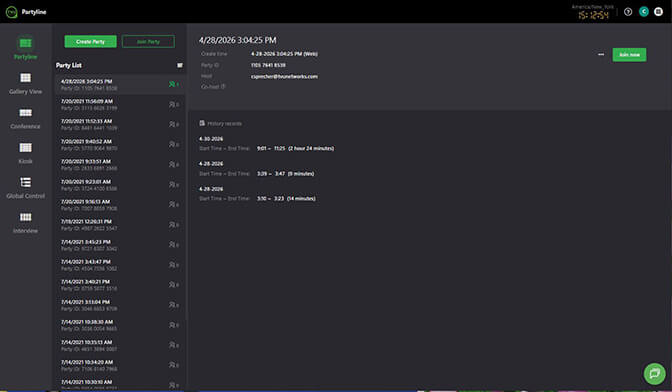Open the three-dots more options menu
Image resolution: width=672 pixels, height=392 pixels.
(x=601, y=54)
